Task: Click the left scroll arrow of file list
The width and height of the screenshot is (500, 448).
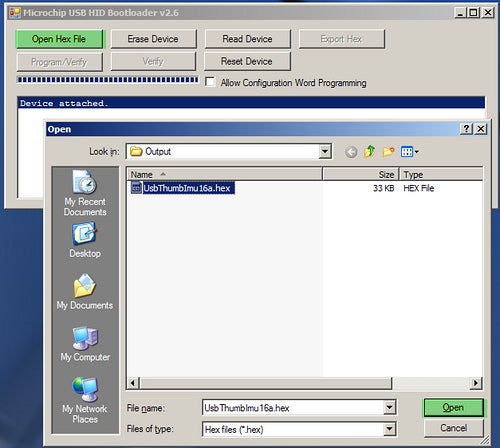Action: coord(133,383)
